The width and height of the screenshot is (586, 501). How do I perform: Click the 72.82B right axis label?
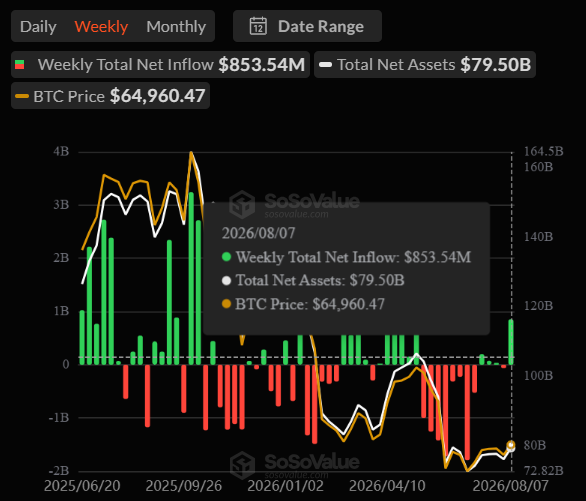coord(544,470)
